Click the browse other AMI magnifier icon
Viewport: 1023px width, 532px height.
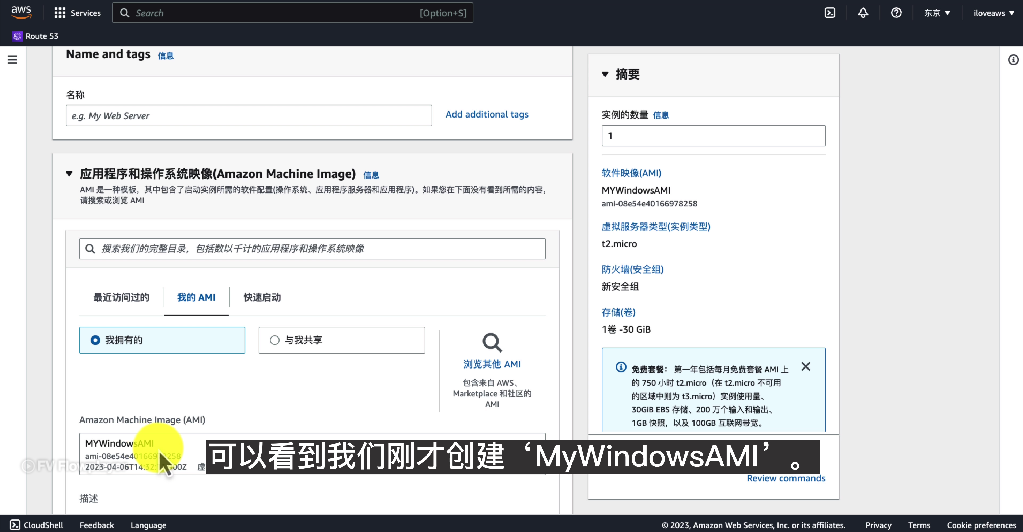coord(492,343)
